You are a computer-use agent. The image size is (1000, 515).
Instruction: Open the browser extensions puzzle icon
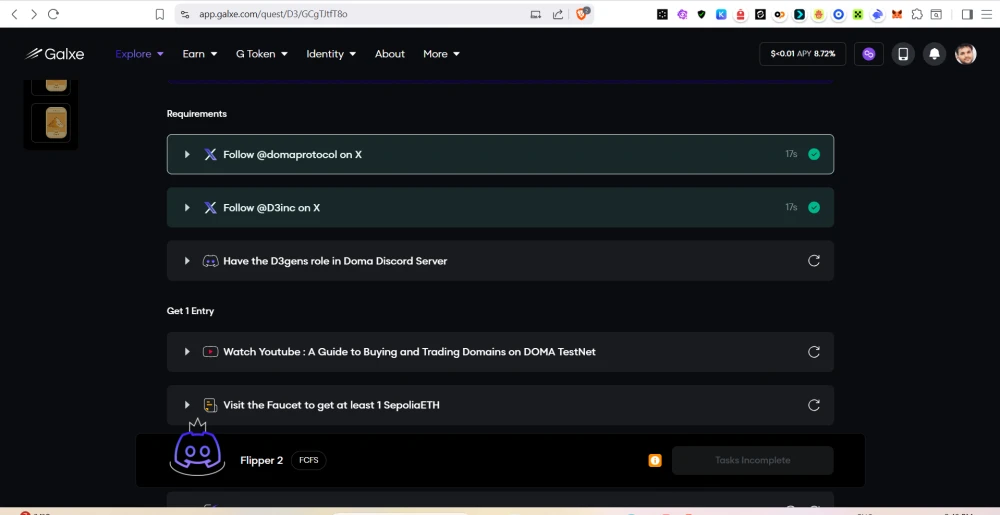[916, 14]
